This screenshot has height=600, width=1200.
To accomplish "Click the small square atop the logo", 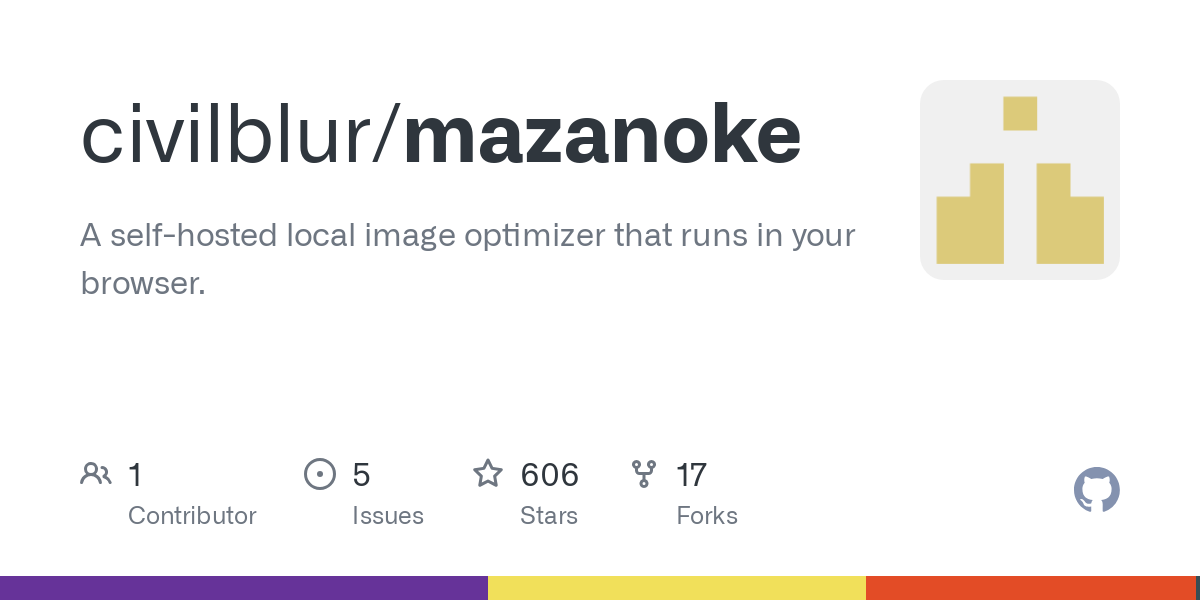I will coord(1020,113).
